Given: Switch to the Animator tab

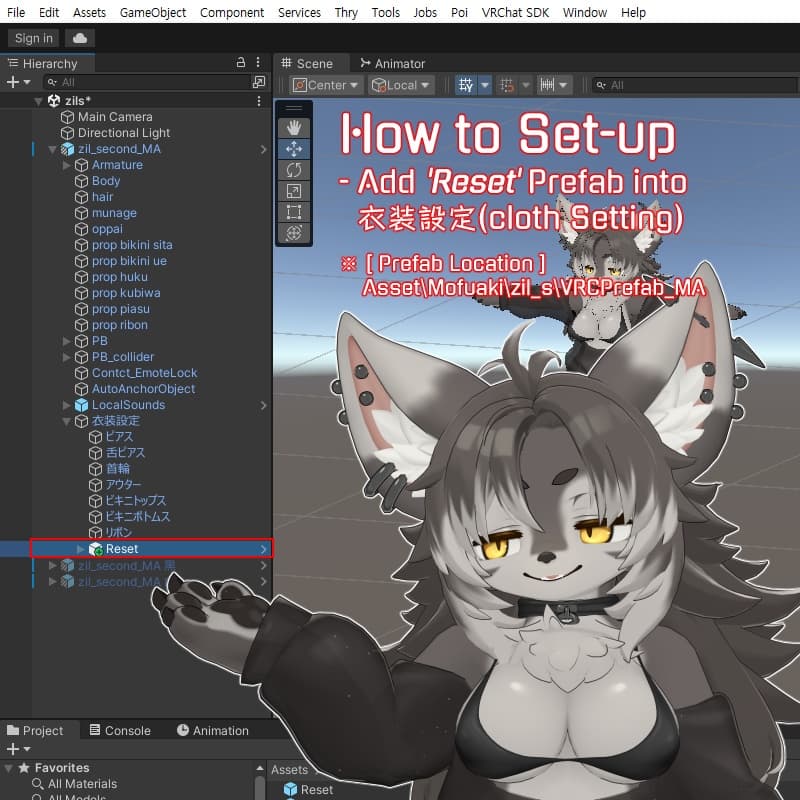Looking at the screenshot, I should point(393,63).
